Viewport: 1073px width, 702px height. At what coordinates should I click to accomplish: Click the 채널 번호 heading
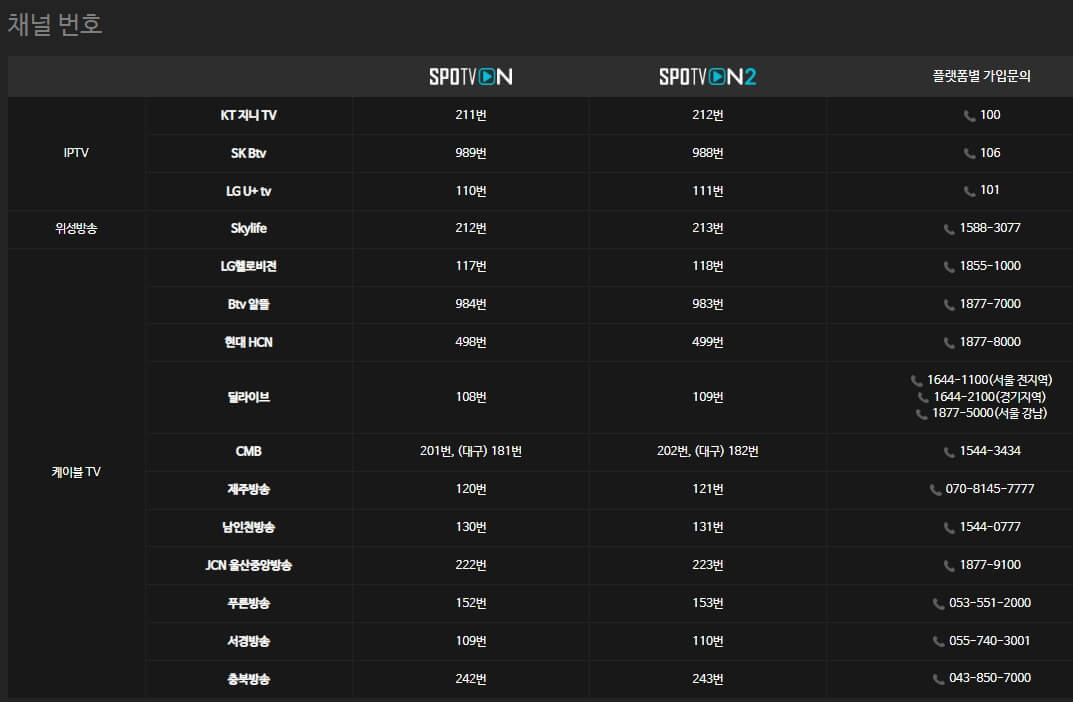coord(55,25)
